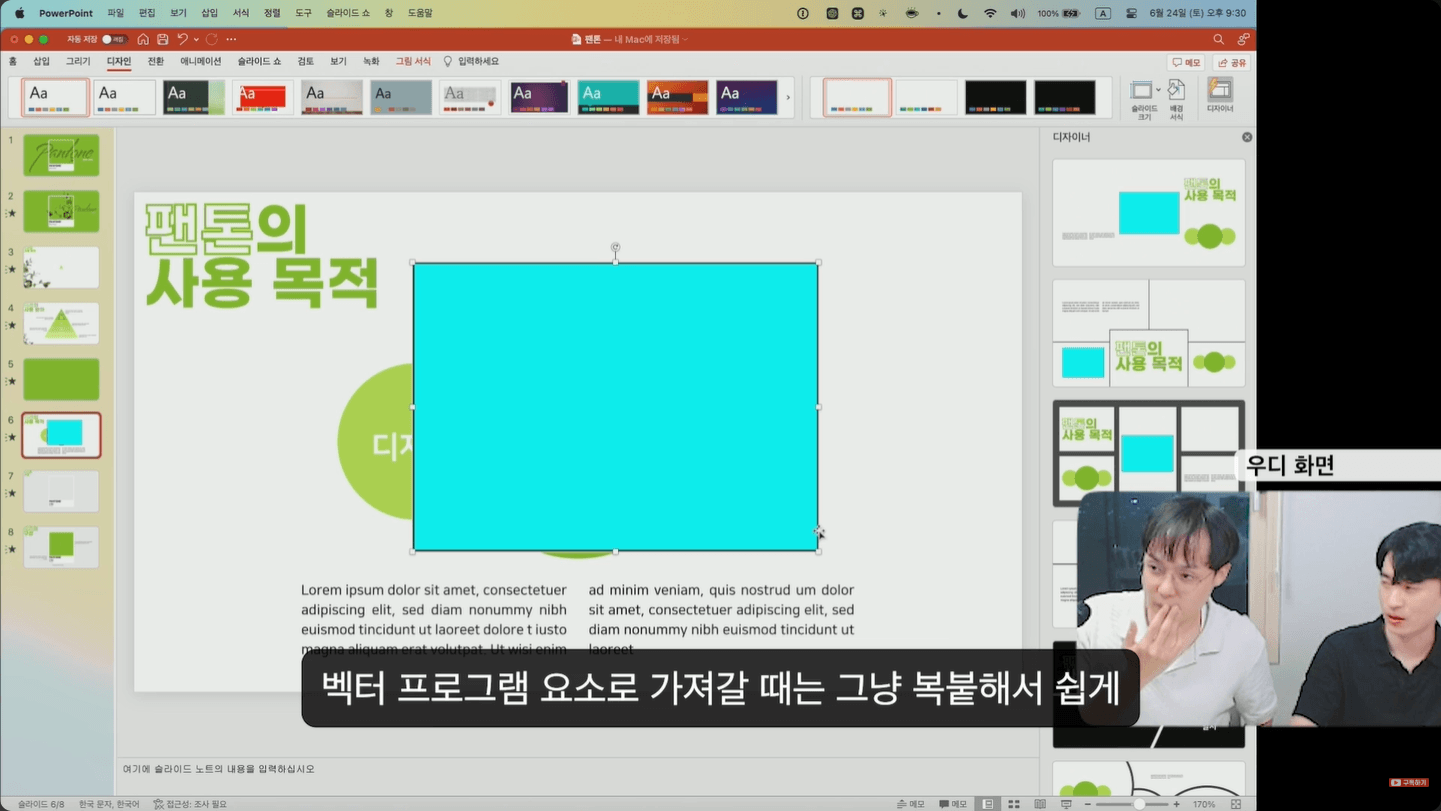The image size is (1441, 811).
Task: Open the 슬라이드 쇼 ribbon tab
Action: tap(259, 61)
